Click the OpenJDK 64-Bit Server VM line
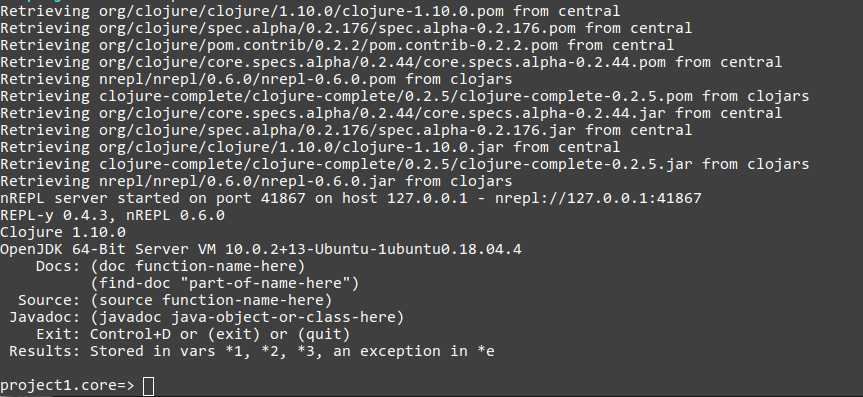Image resolution: width=863 pixels, height=397 pixels. [x=261, y=249]
